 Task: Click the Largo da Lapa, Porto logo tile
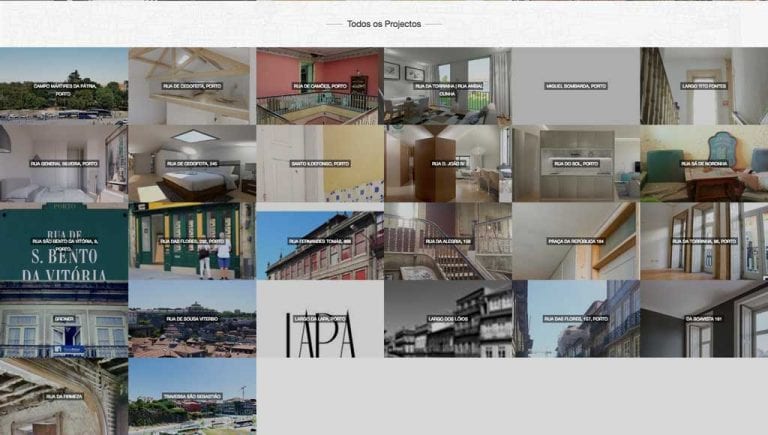point(320,319)
